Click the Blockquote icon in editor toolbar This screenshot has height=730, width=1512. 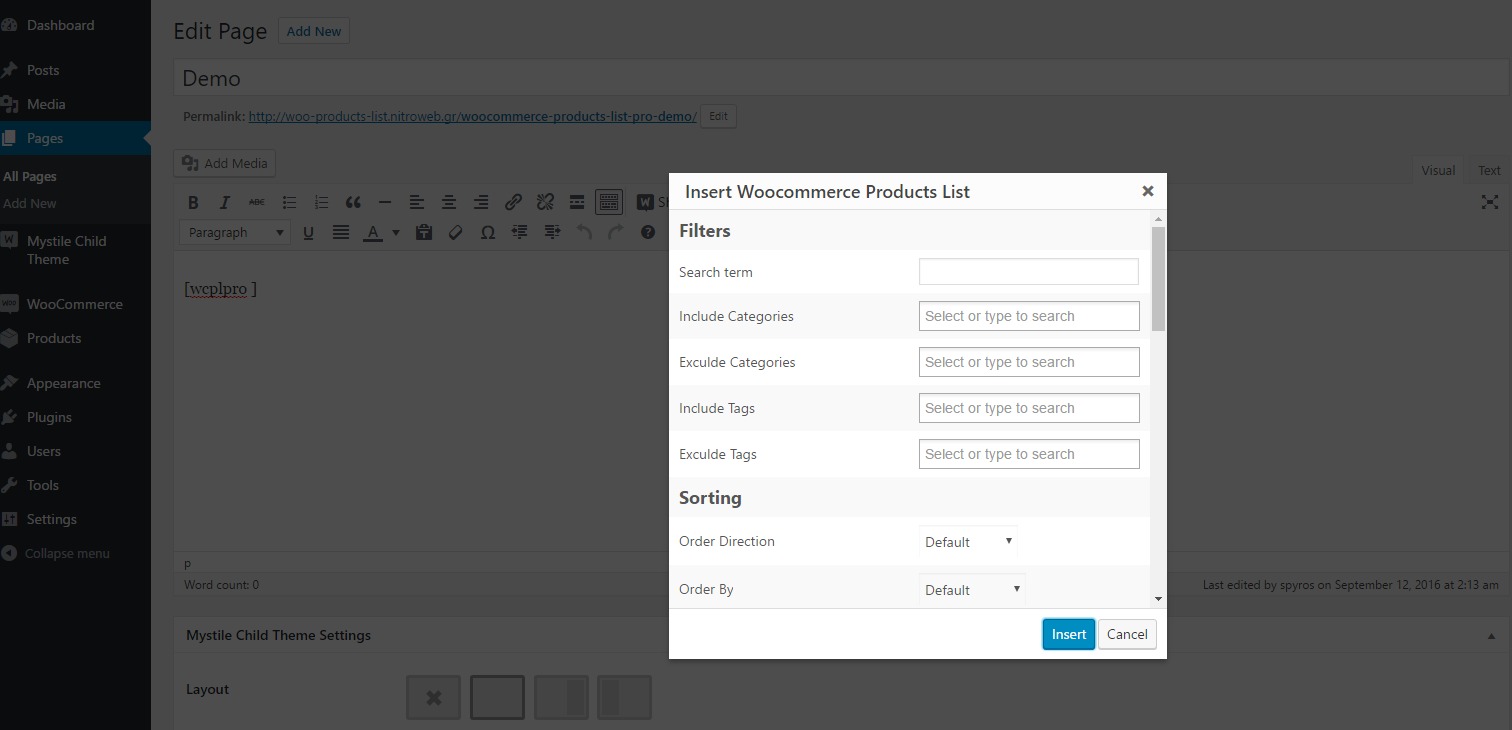point(353,202)
